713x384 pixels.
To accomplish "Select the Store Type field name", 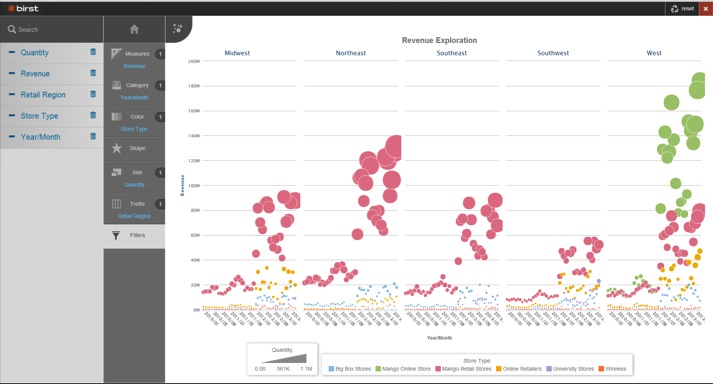I will [x=39, y=116].
